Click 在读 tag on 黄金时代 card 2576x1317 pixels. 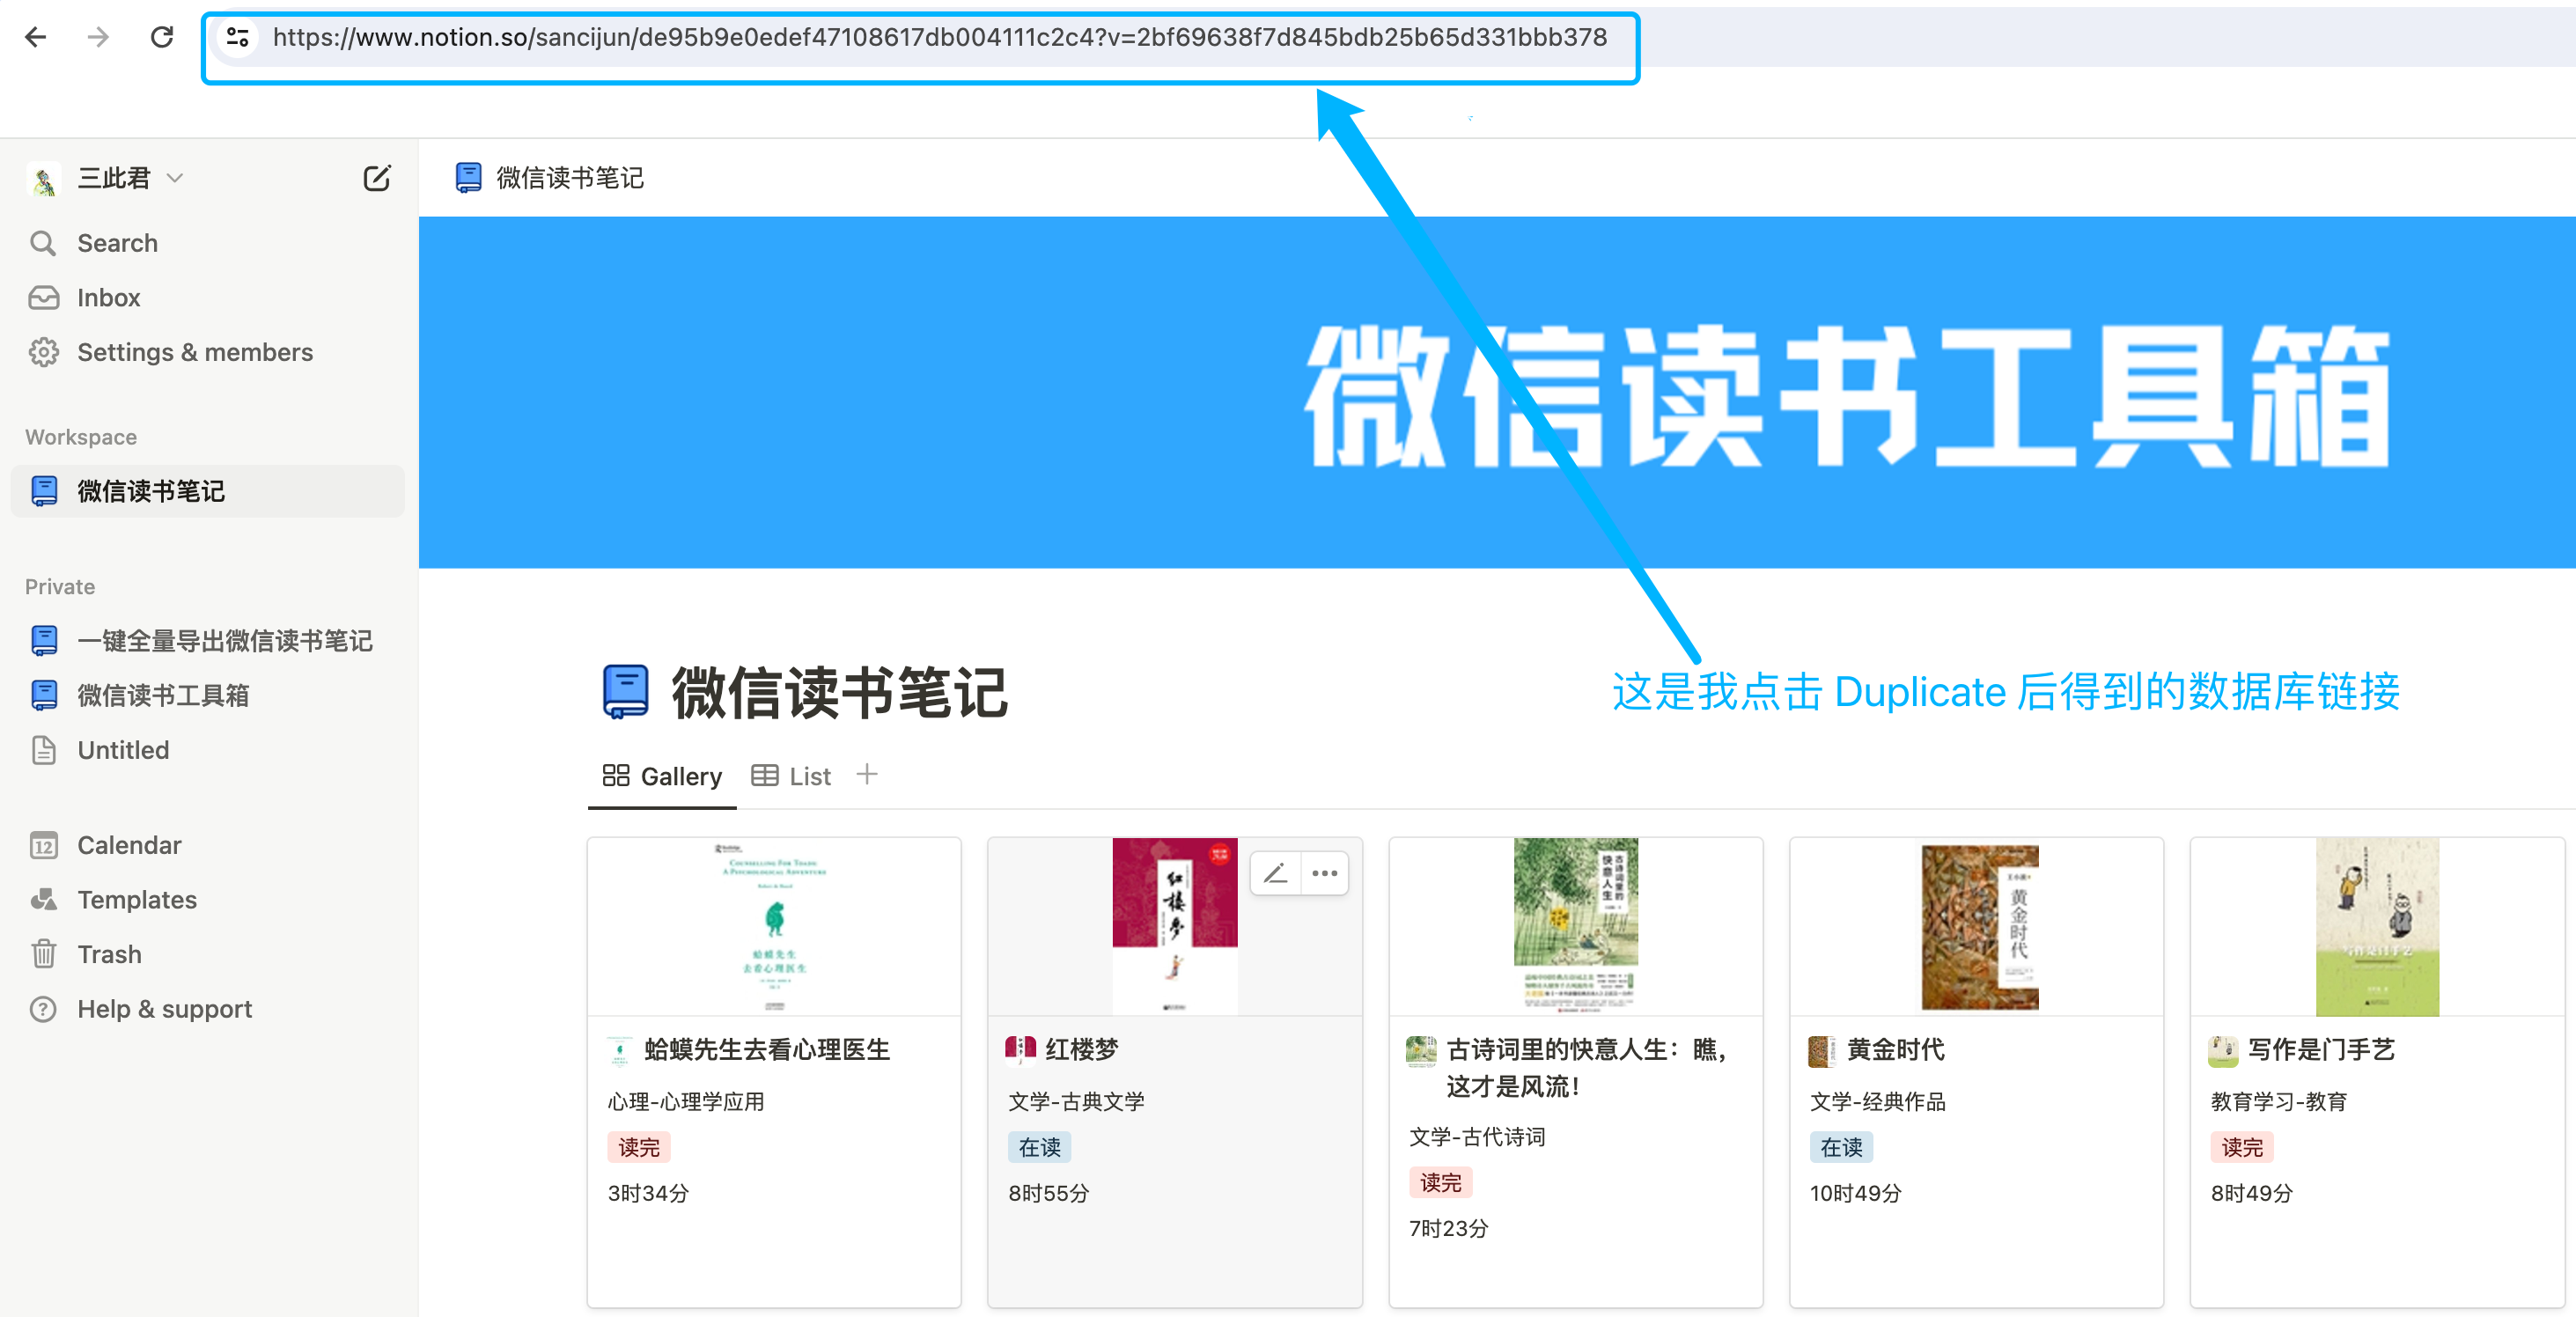[1842, 1147]
